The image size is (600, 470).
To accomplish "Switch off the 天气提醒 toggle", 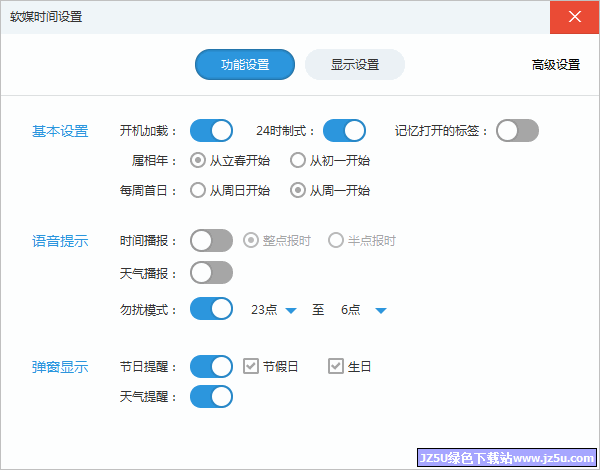I will click(x=211, y=396).
